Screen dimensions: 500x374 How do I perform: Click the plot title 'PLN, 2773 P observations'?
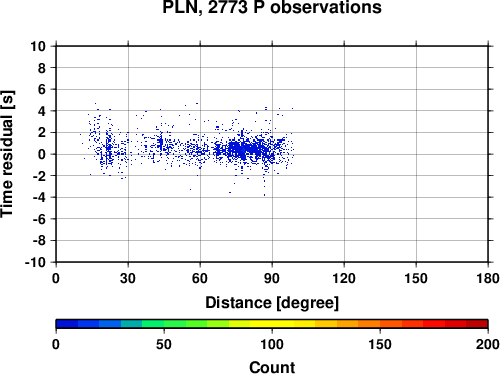(x=272, y=7)
